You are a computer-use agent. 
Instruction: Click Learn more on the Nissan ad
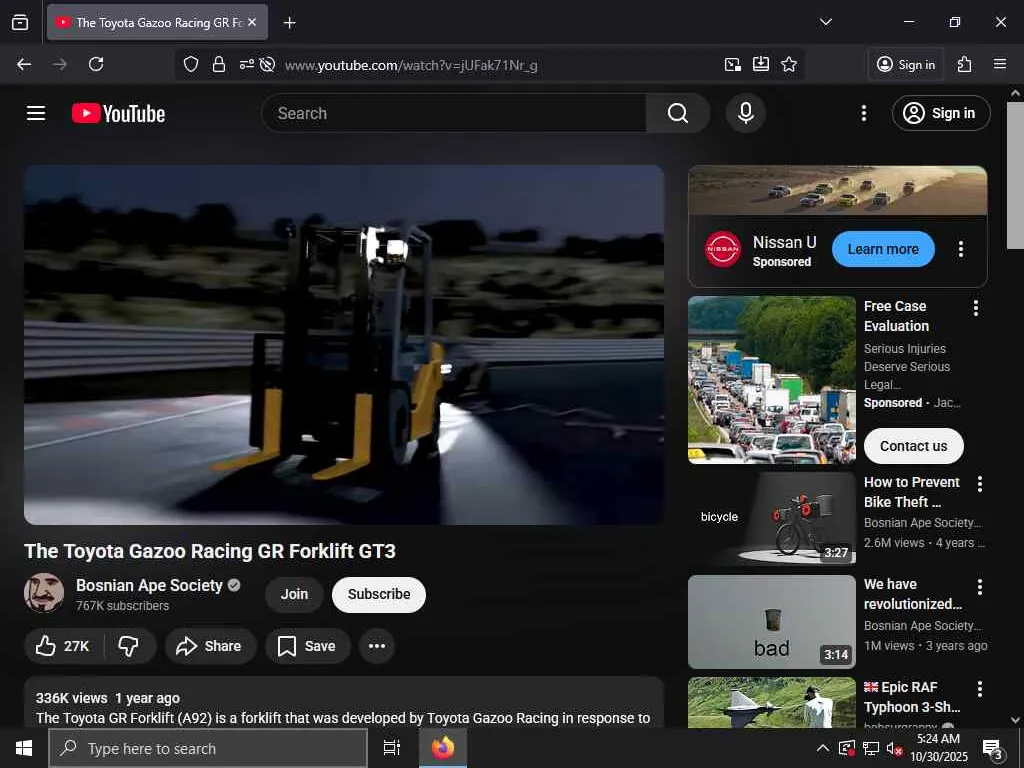click(x=883, y=249)
